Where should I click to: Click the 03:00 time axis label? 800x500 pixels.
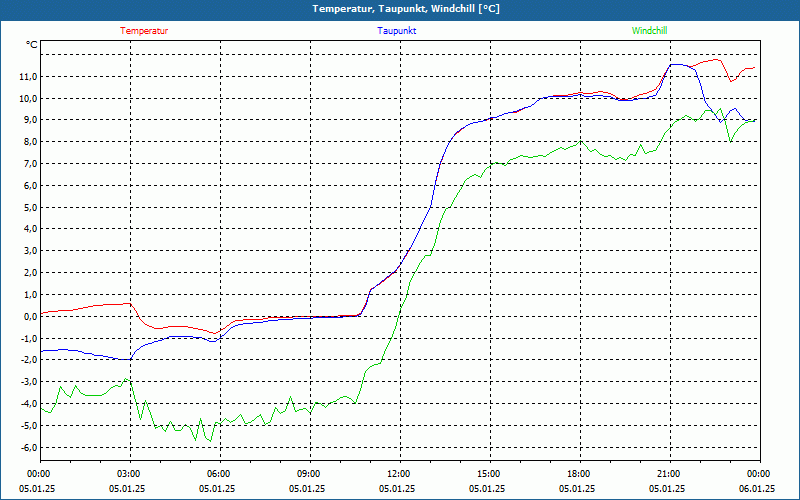click(131, 474)
